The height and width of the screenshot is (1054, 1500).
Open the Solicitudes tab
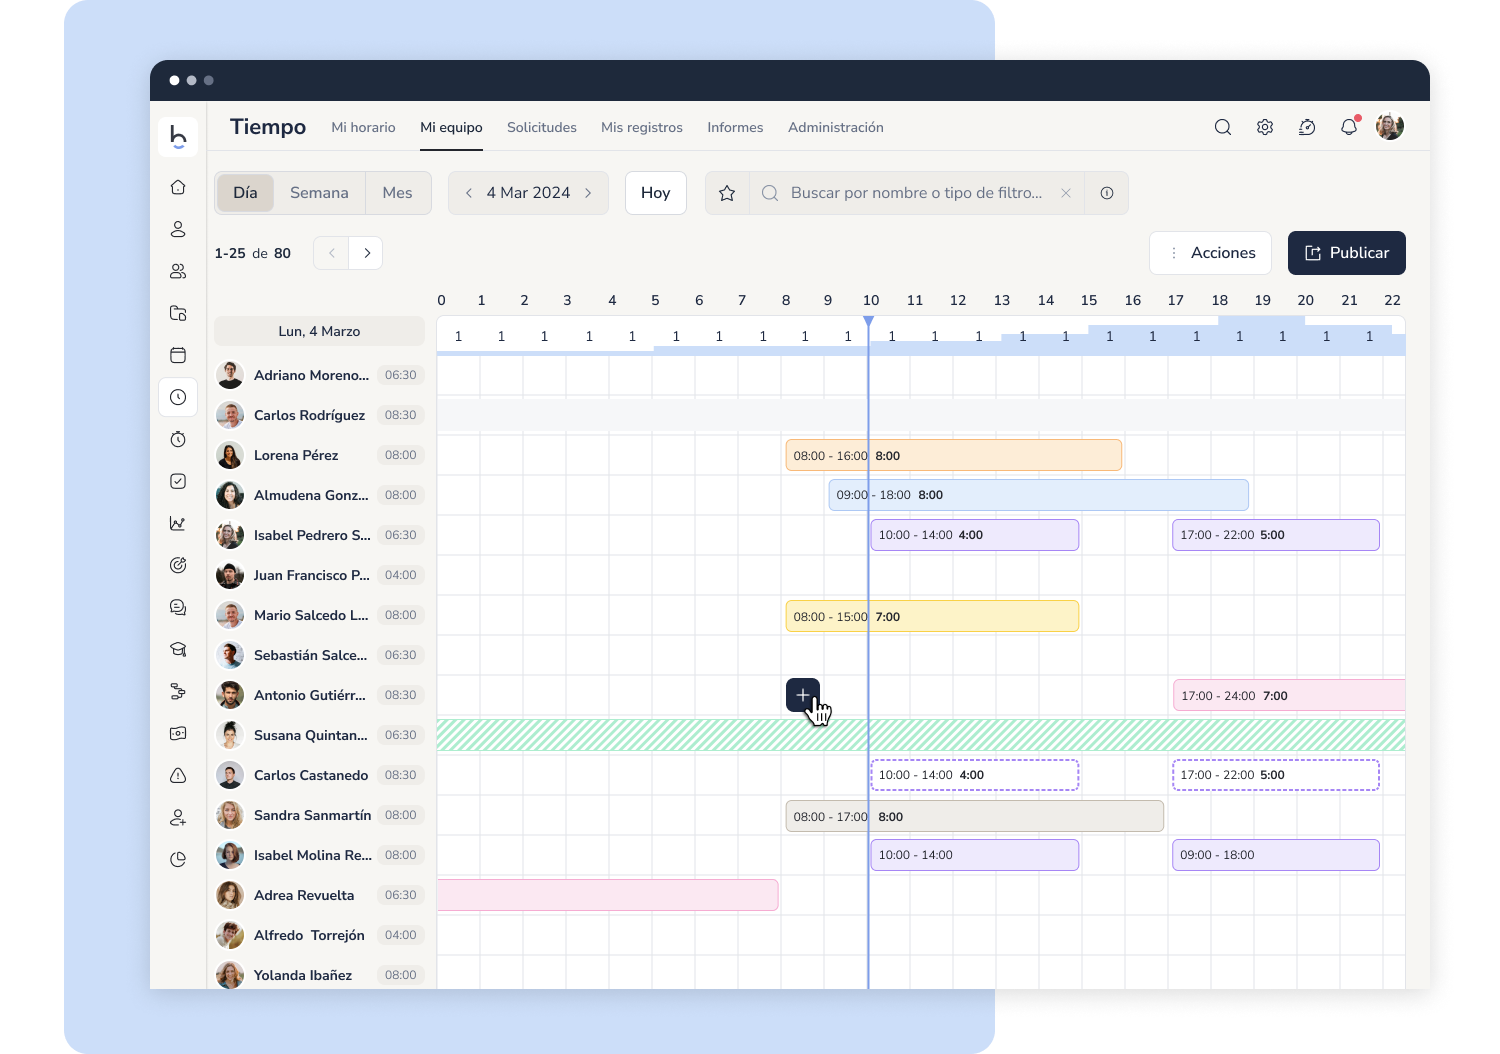[x=541, y=127]
